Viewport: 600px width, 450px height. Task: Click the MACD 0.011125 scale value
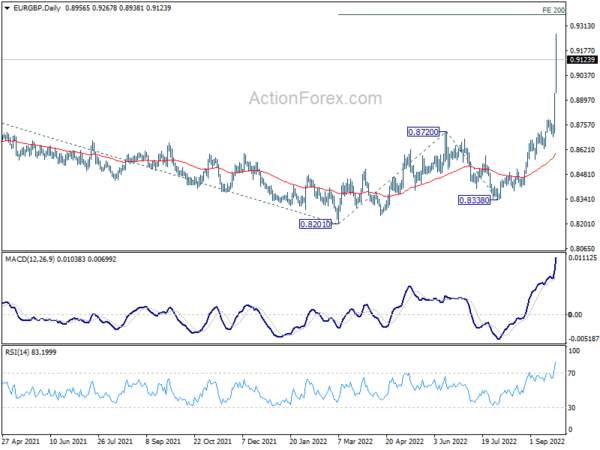click(582, 258)
